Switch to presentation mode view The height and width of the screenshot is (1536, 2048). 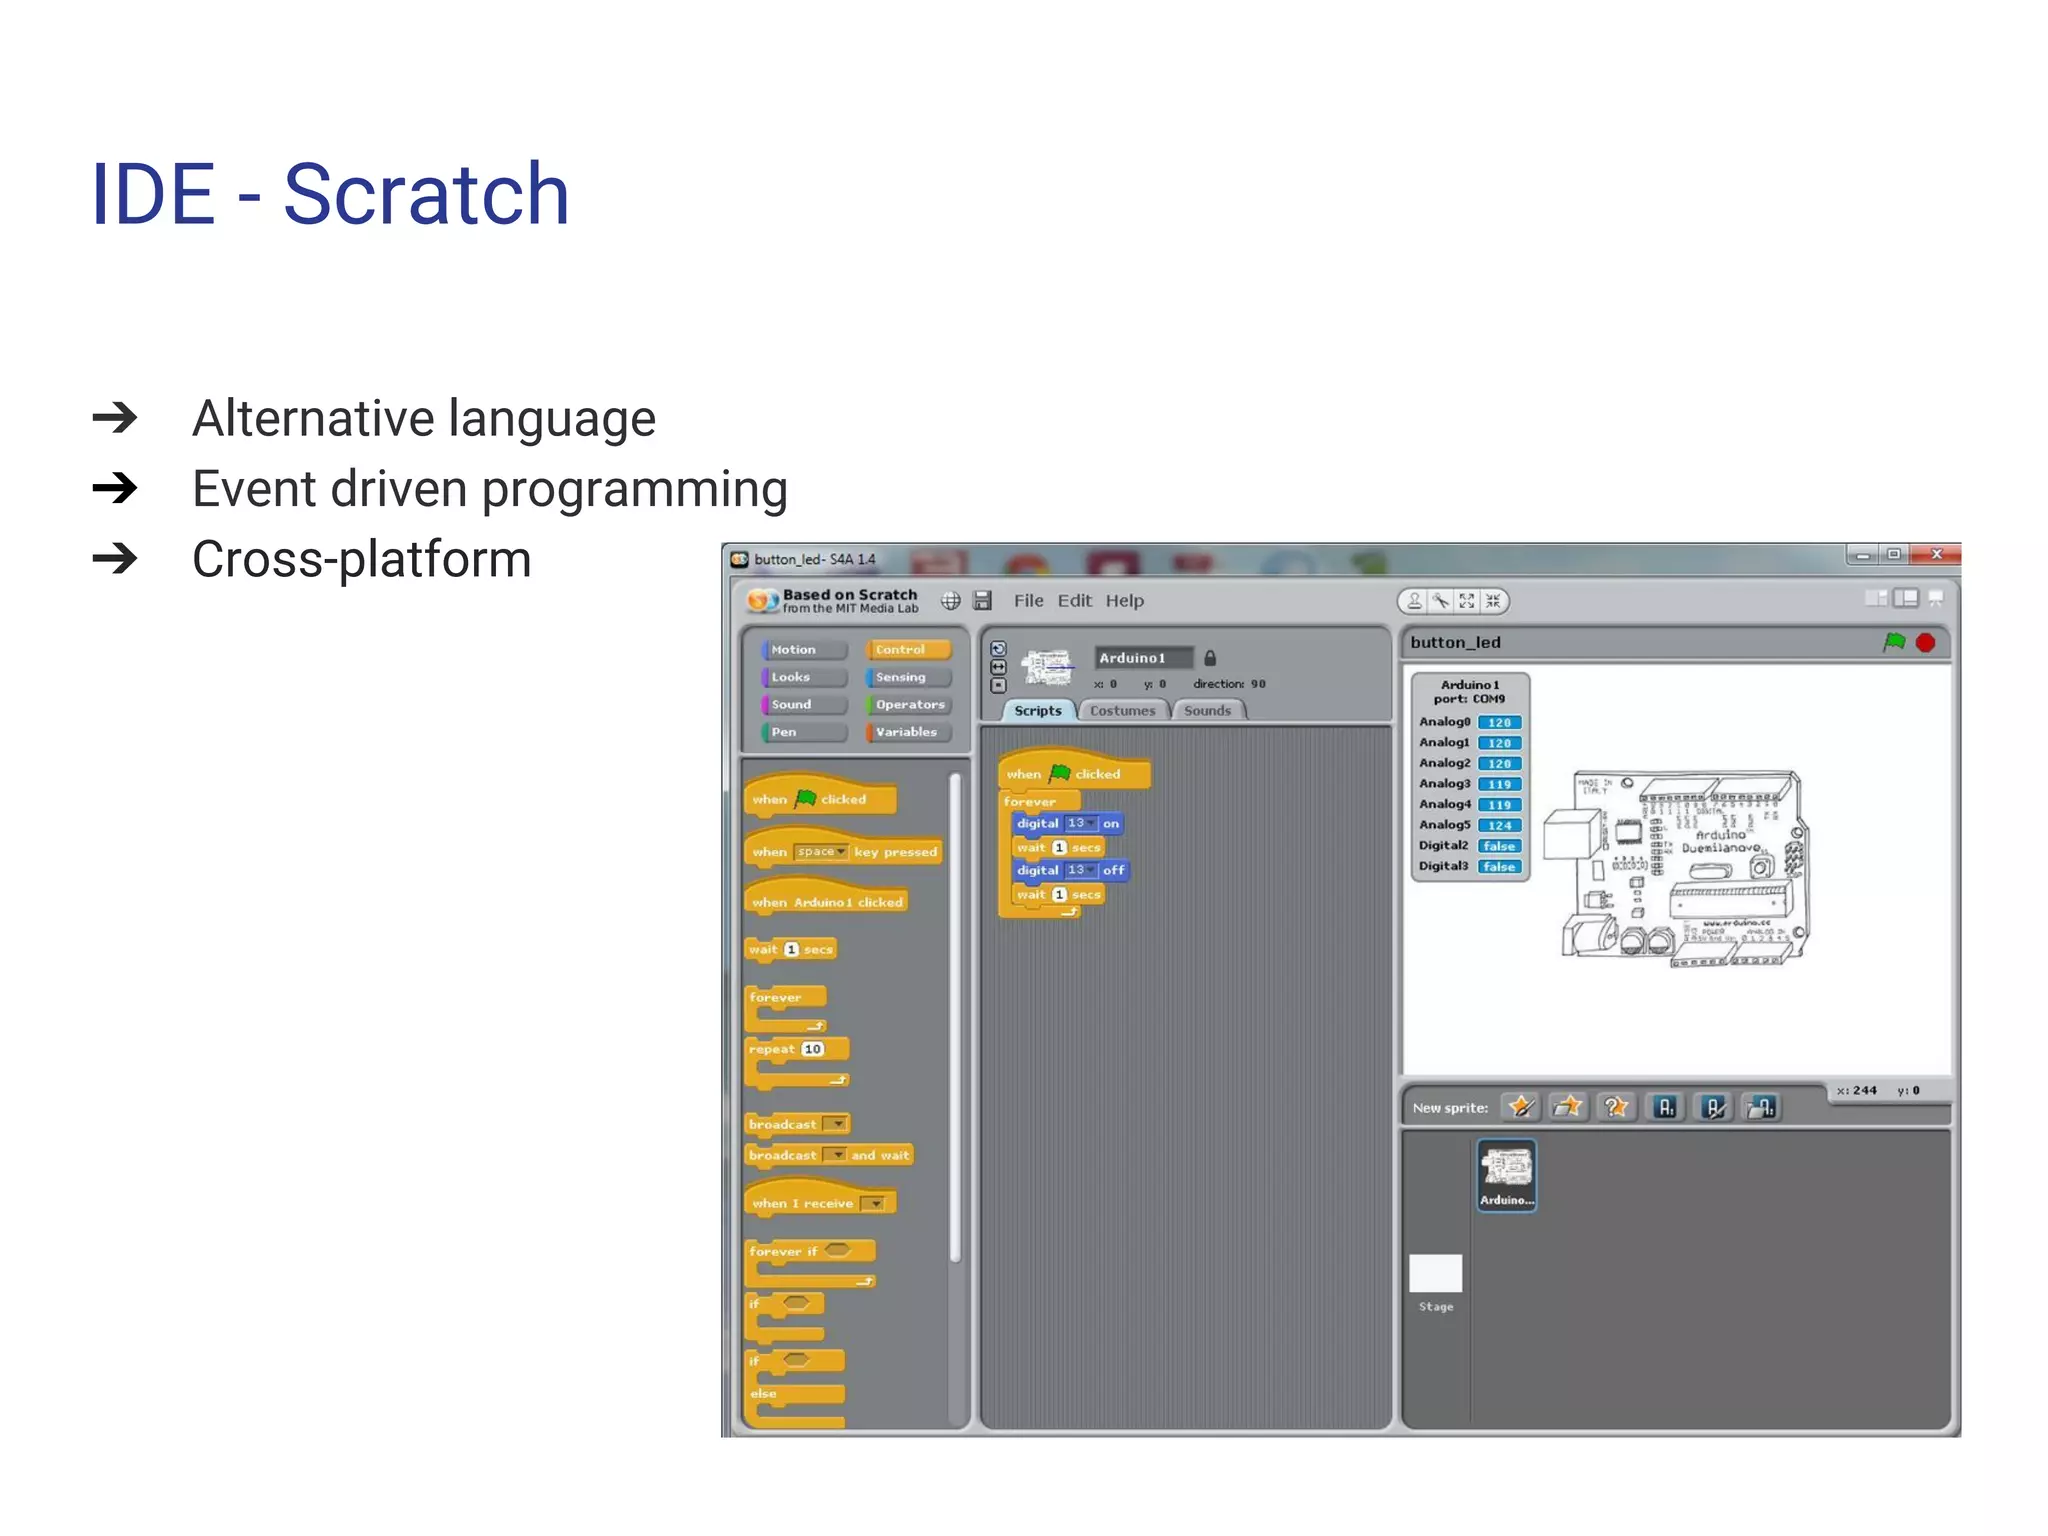pos(1935,598)
